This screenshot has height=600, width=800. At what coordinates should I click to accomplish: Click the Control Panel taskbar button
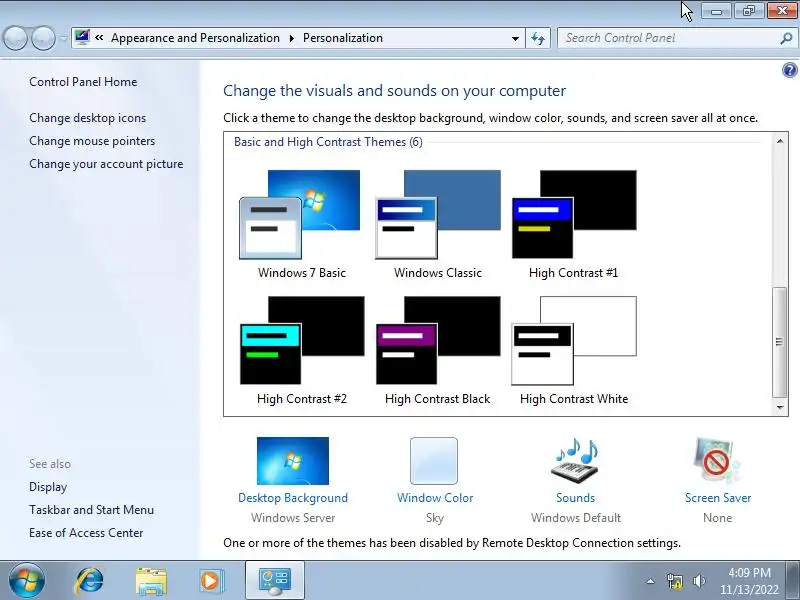click(274, 581)
